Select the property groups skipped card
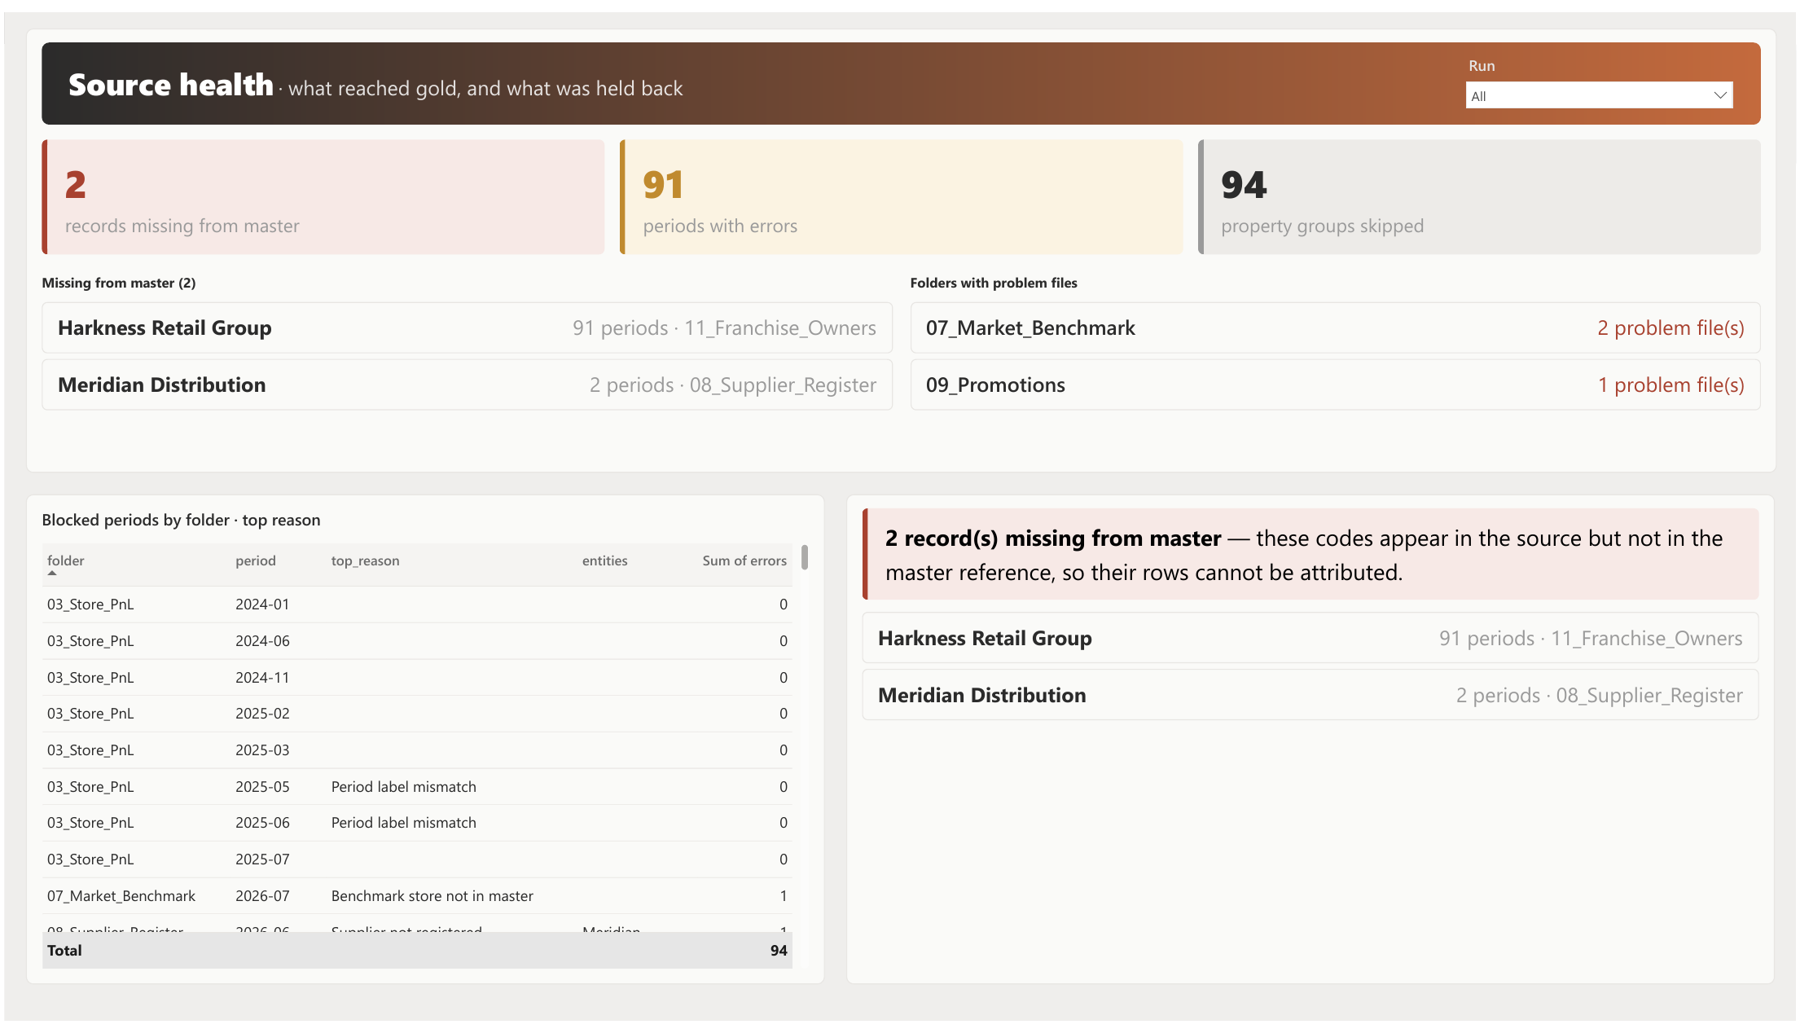 click(1479, 197)
